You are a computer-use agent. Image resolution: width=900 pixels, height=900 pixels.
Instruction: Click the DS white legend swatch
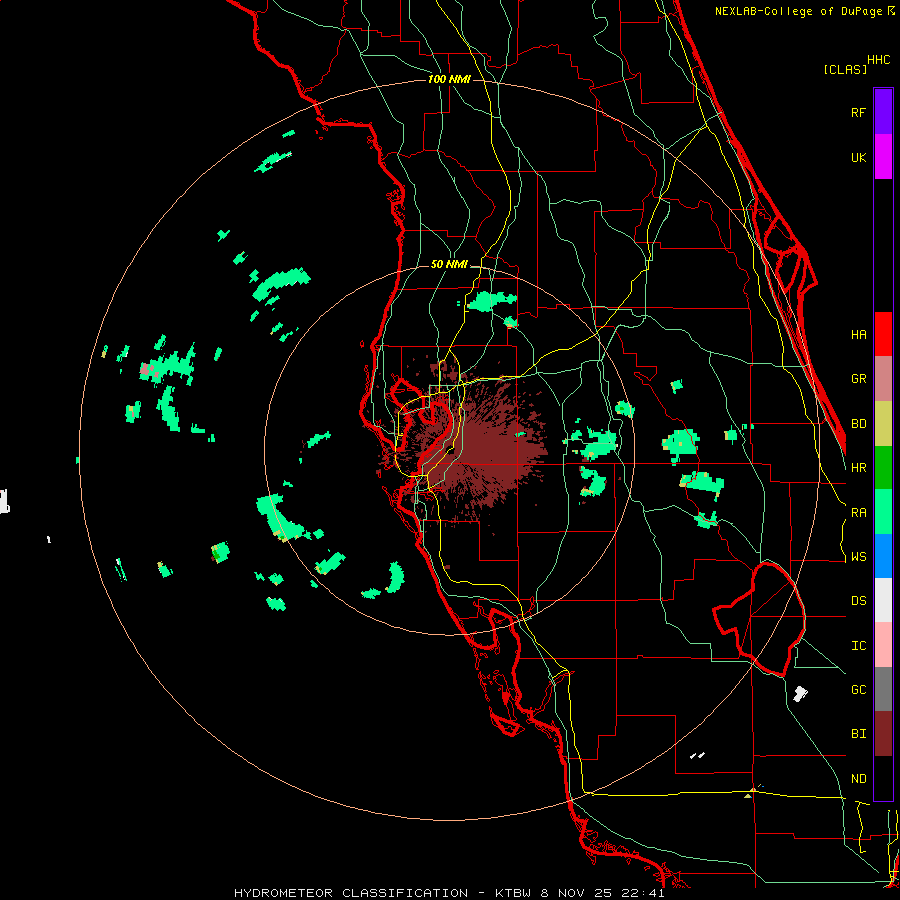(883, 600)
